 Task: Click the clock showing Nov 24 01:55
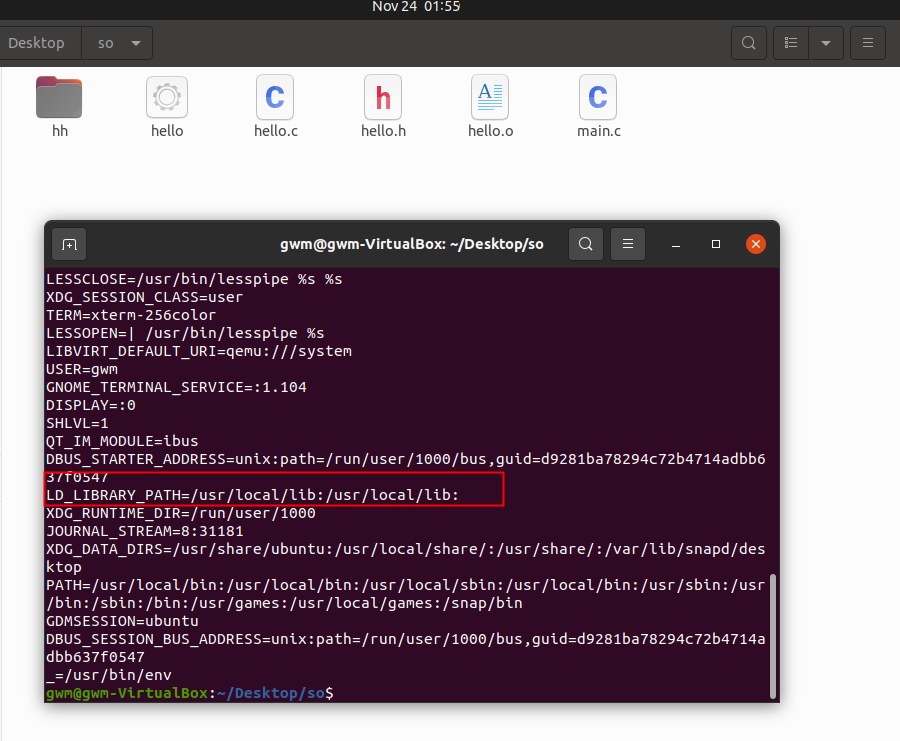coord(416,7)
